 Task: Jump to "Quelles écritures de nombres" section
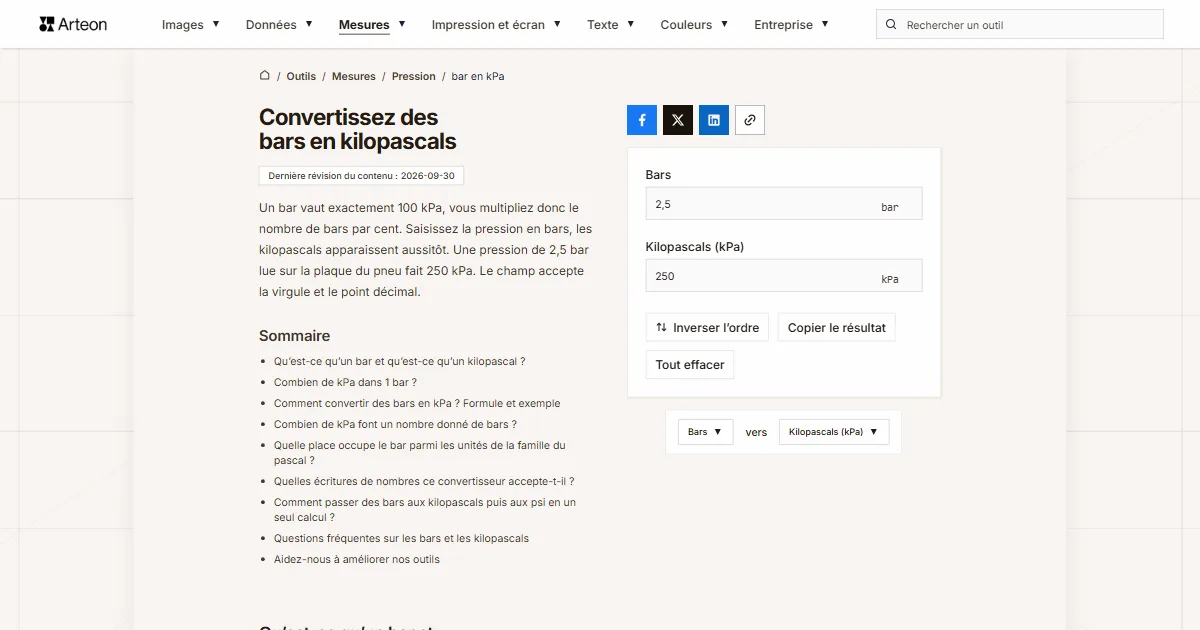click(424, 481)
